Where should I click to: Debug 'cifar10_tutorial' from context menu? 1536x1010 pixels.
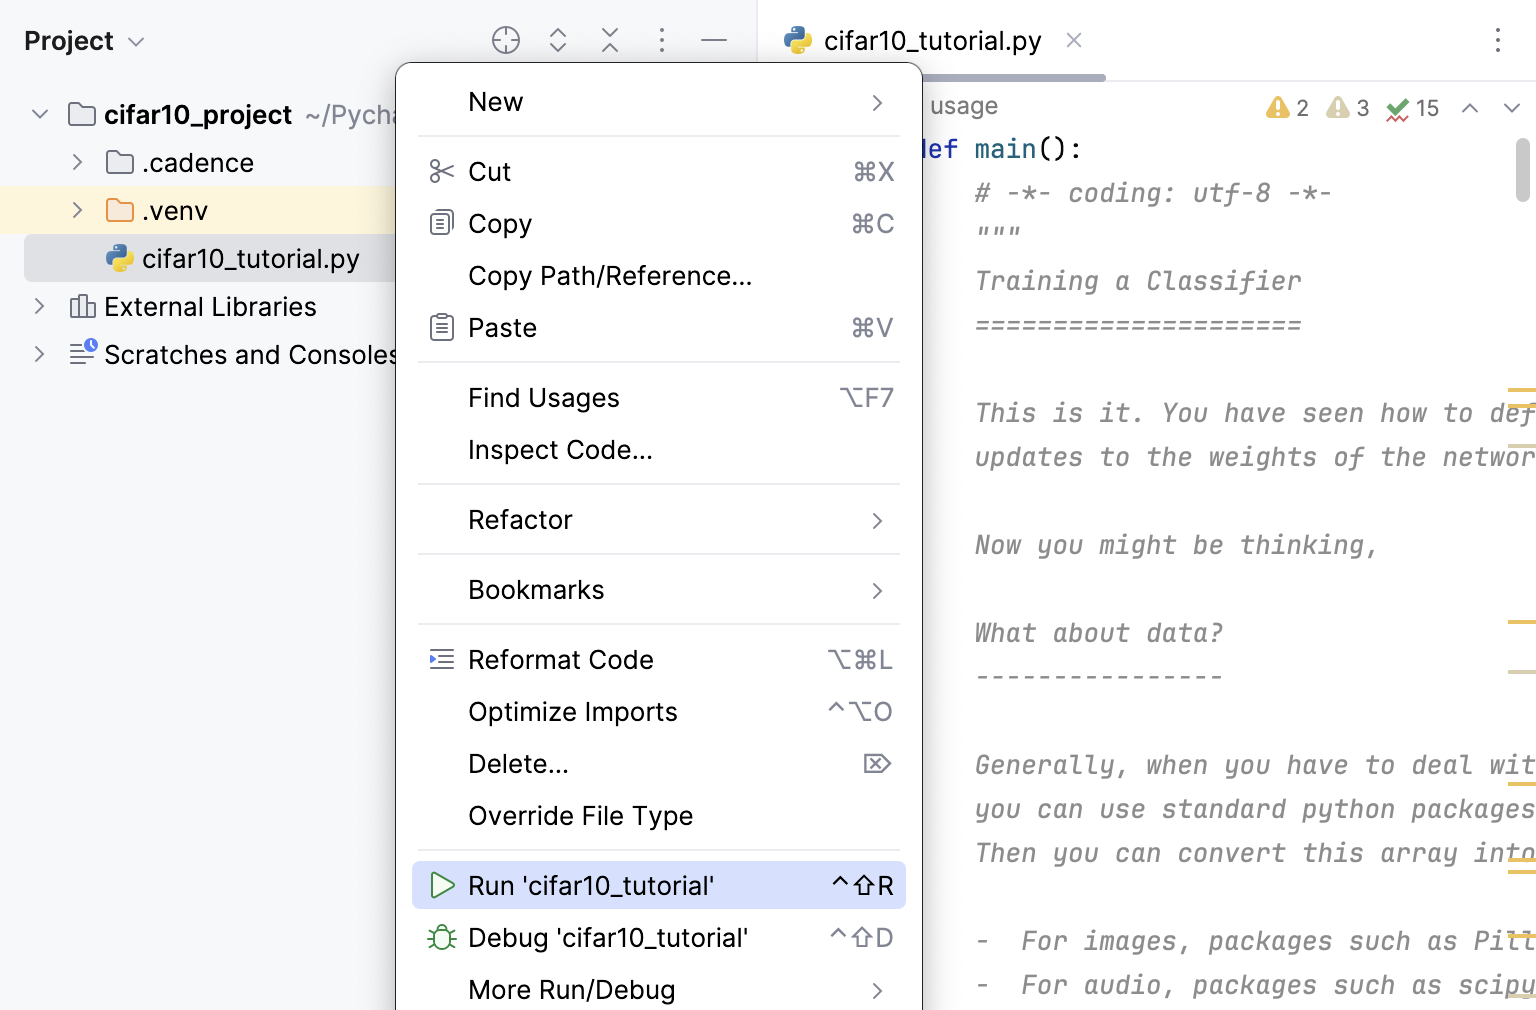tap(659, 938)
